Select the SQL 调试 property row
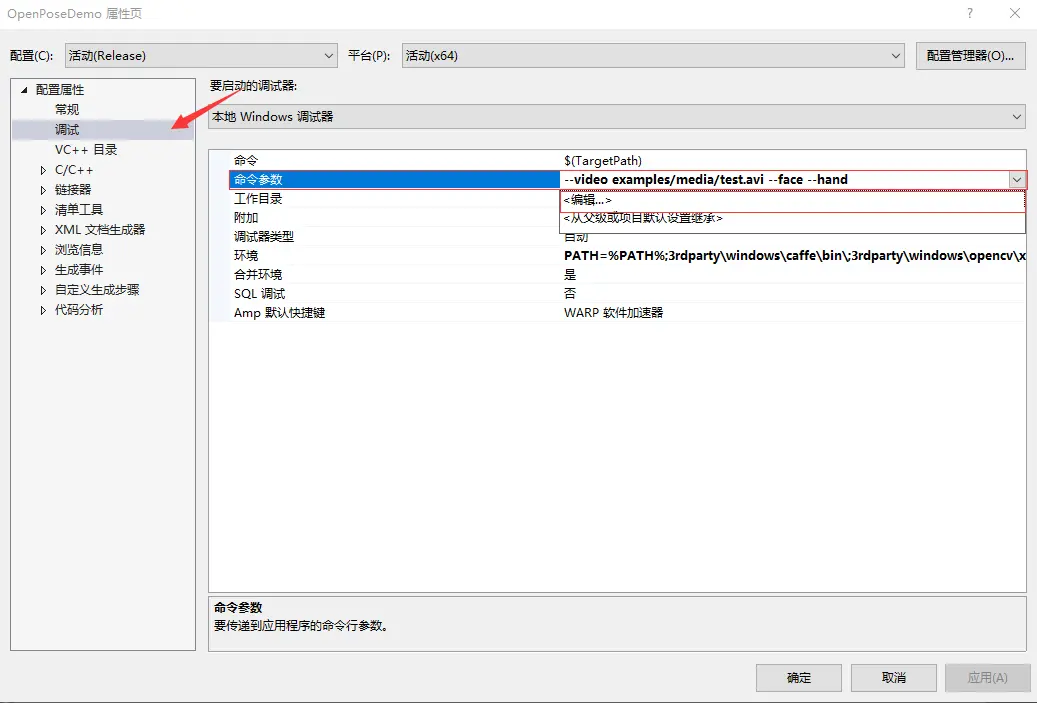The image size is (1037, 703). coord(617,294)
